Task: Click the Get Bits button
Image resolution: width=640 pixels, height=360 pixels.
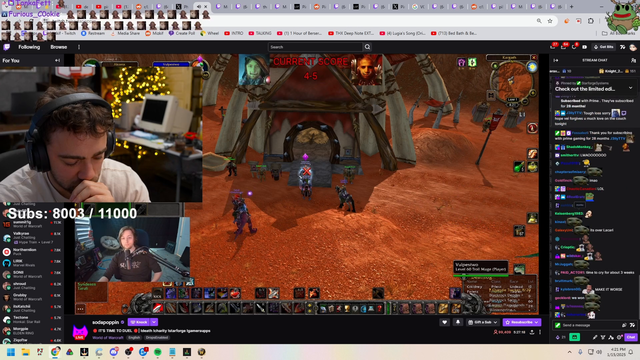Action: point(604,47)
